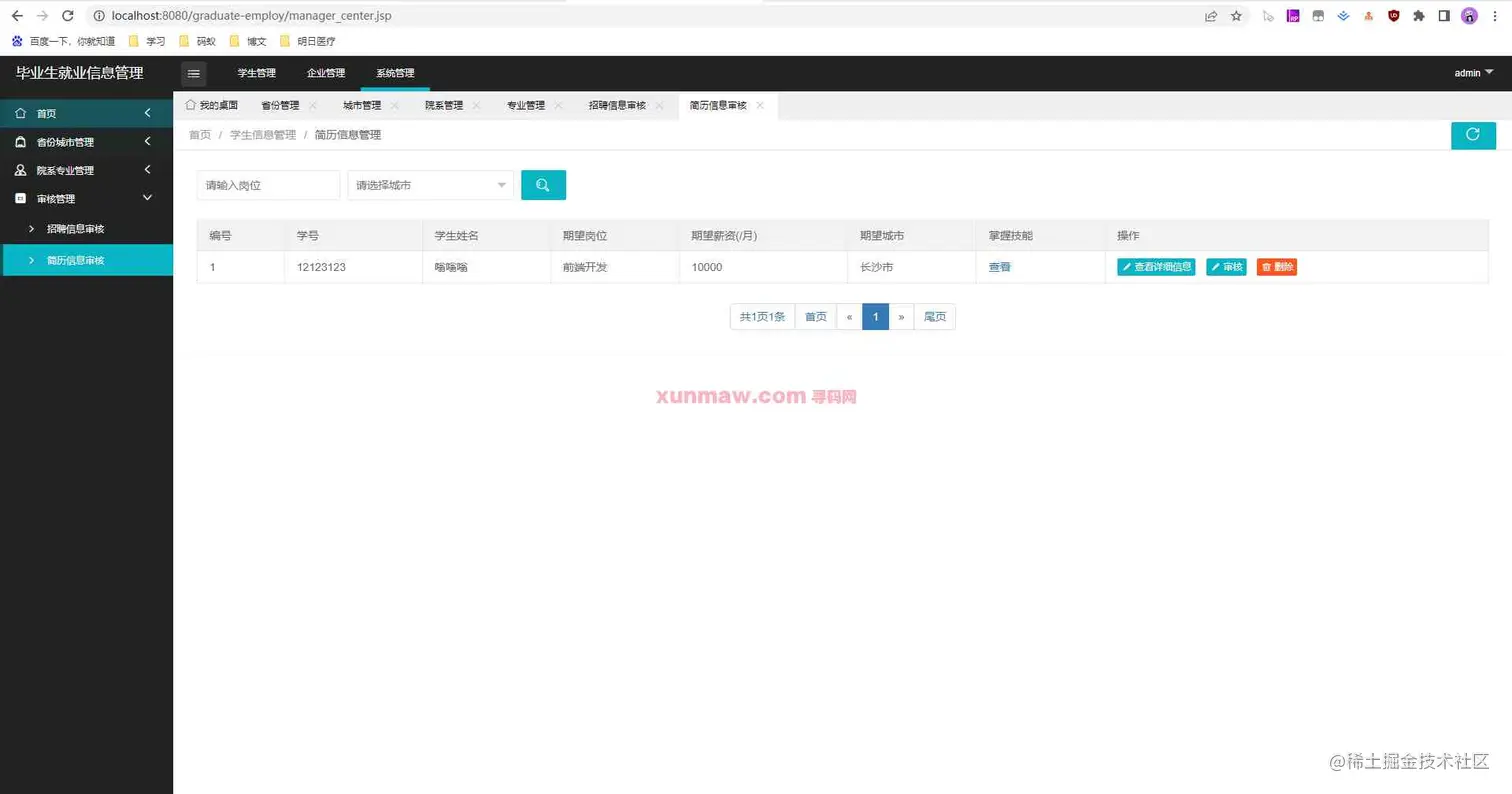1512x794 pixels.
Task: Click the red 删除 button
Action: 1277,267
